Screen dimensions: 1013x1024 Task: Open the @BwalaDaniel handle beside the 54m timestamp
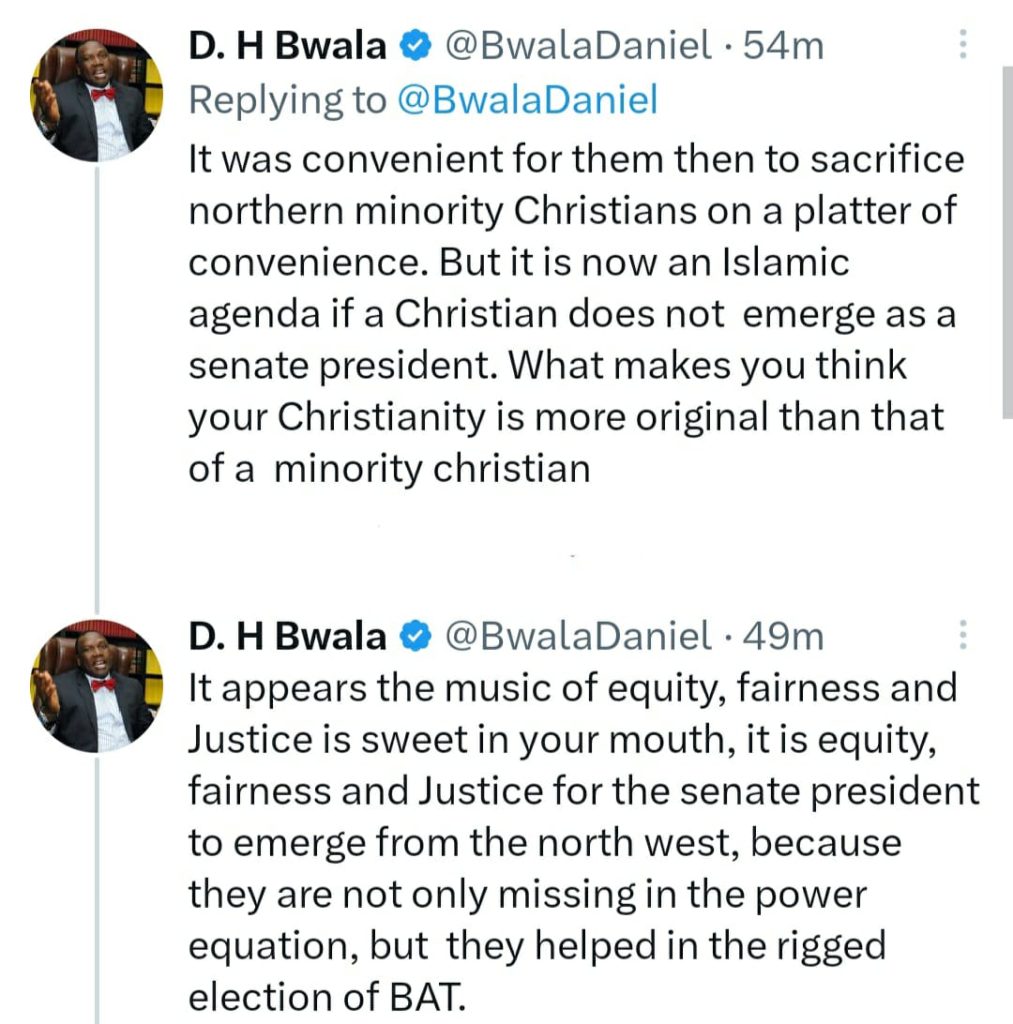(578, 45)
